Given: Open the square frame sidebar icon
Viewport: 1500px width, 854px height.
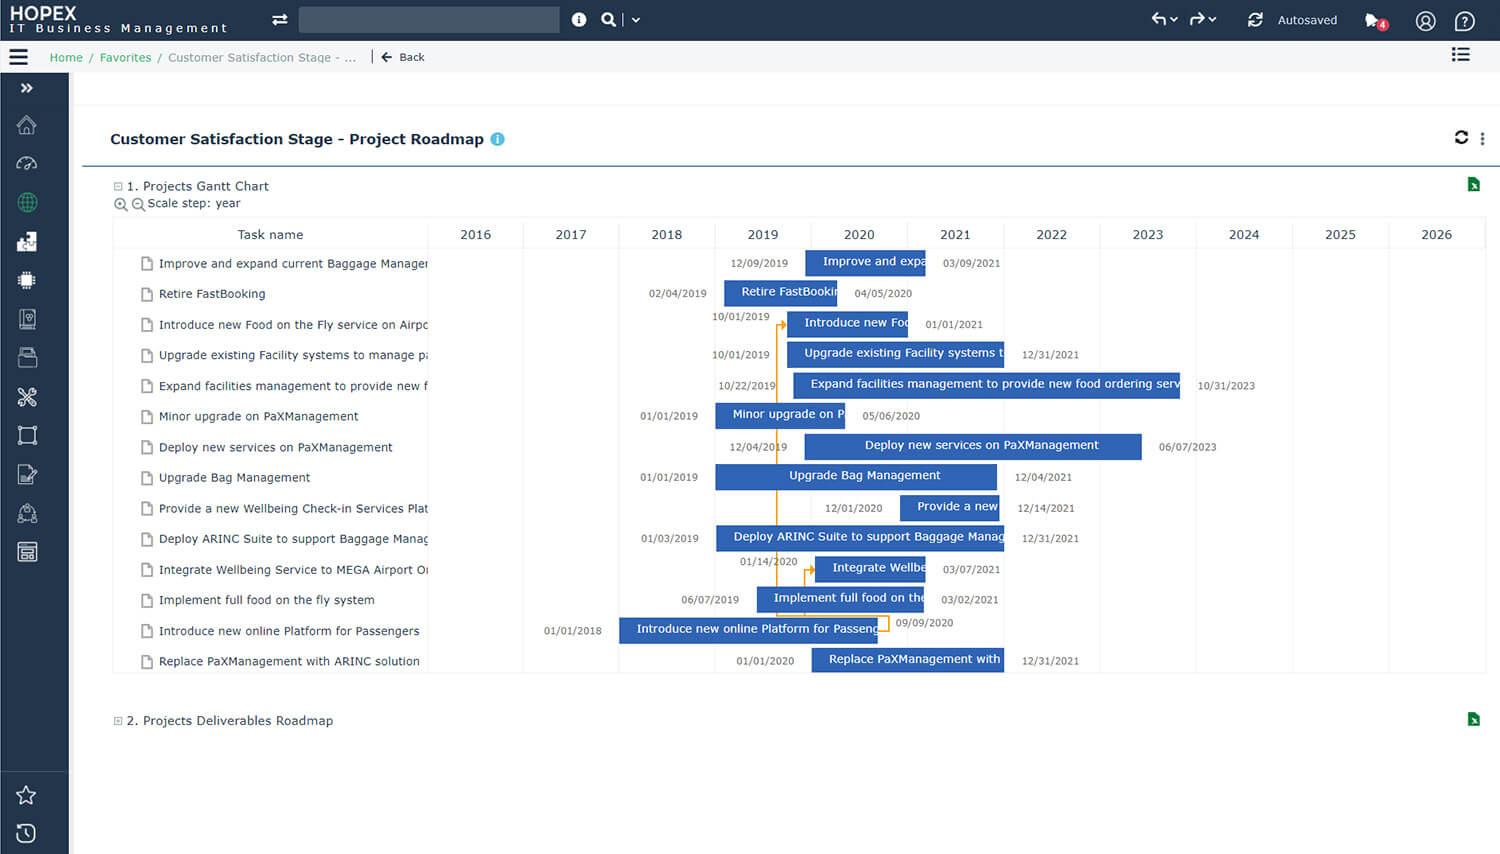Looking at the screenshot, I should click(x=27, y=435).
